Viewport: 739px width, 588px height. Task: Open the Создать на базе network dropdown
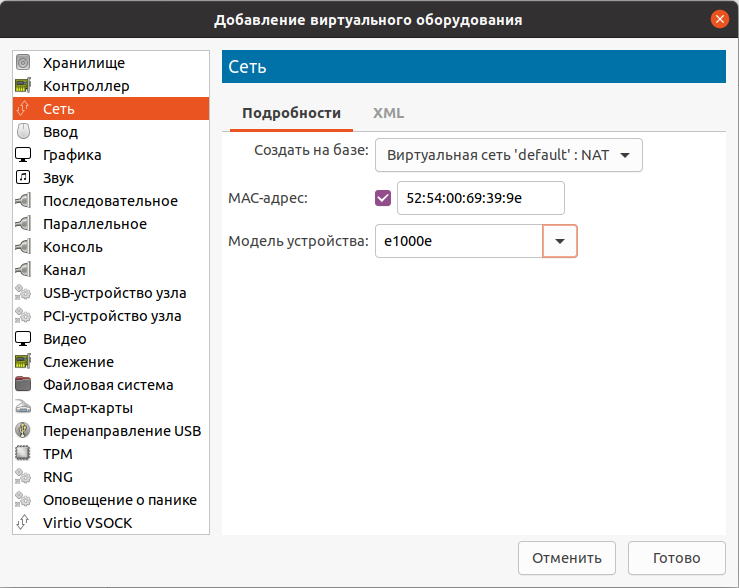click(509, 155)
